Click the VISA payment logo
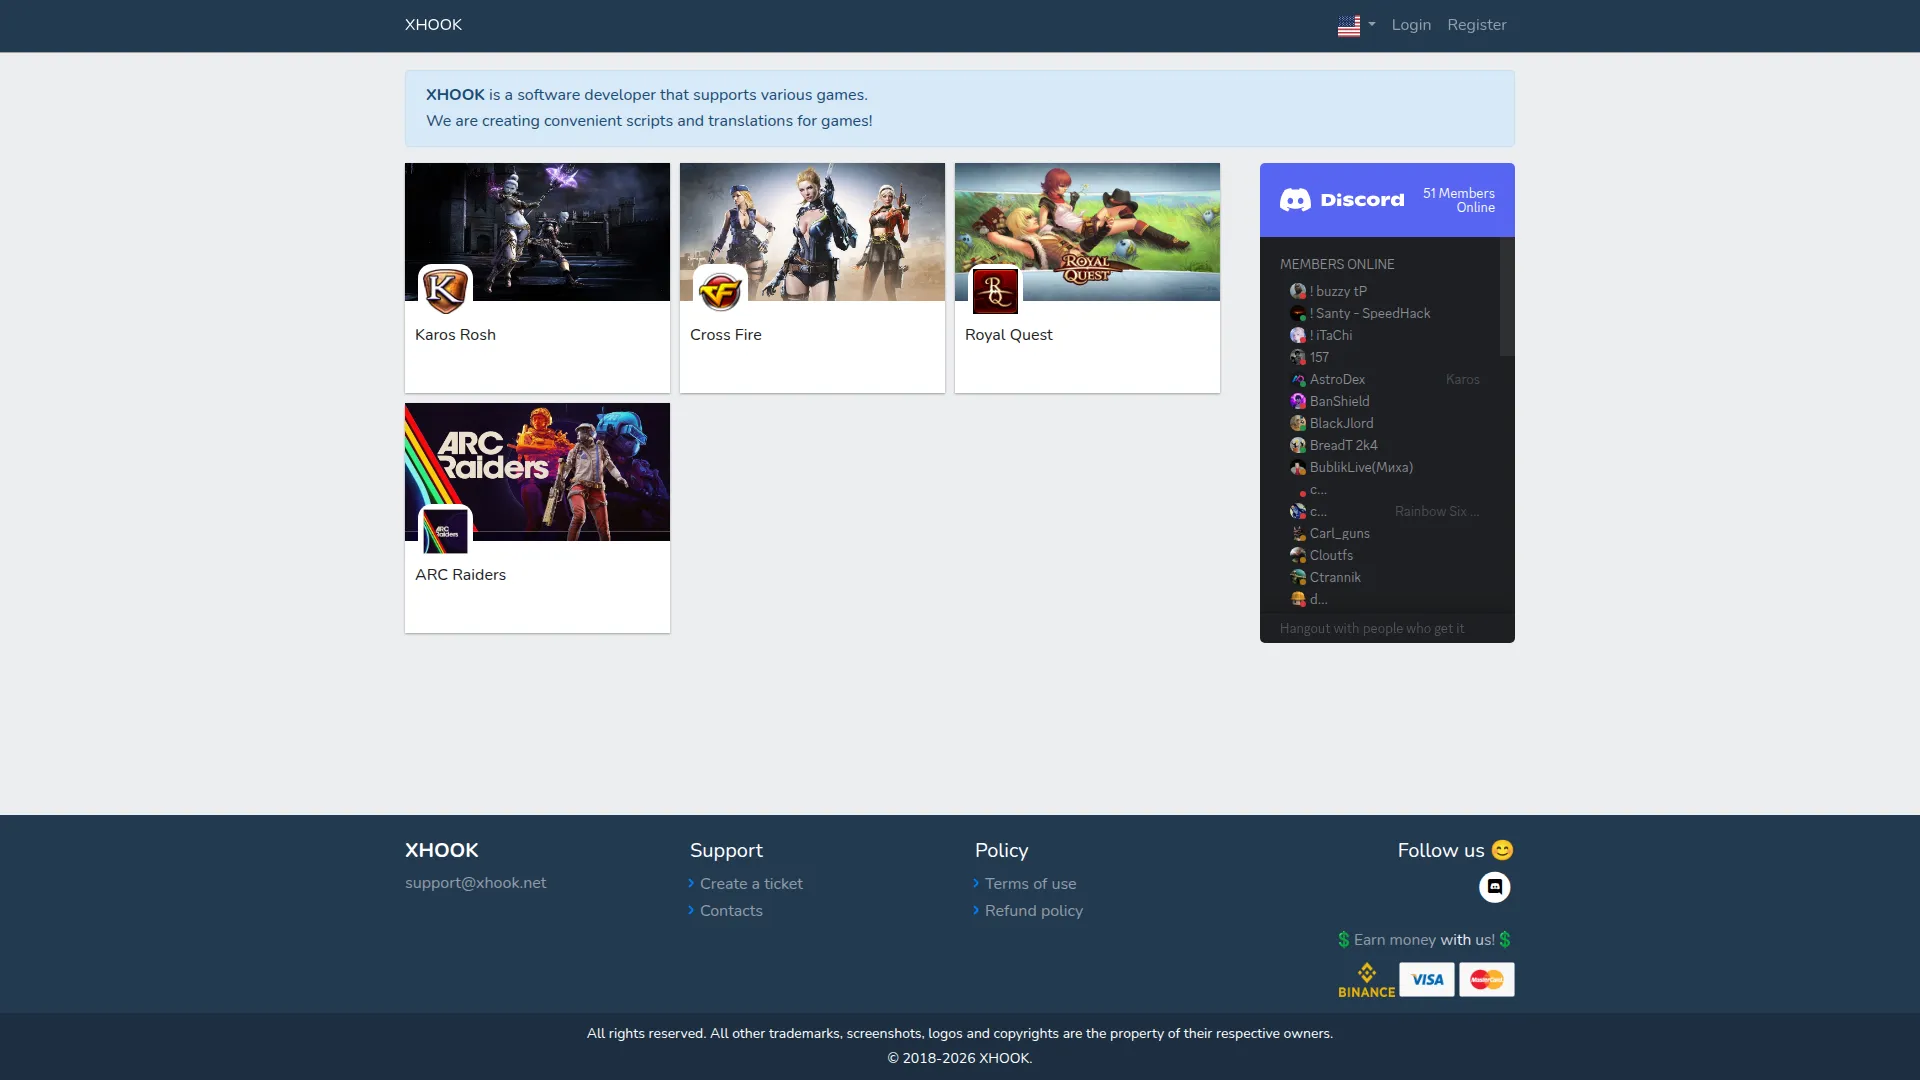 point(1427,980)
